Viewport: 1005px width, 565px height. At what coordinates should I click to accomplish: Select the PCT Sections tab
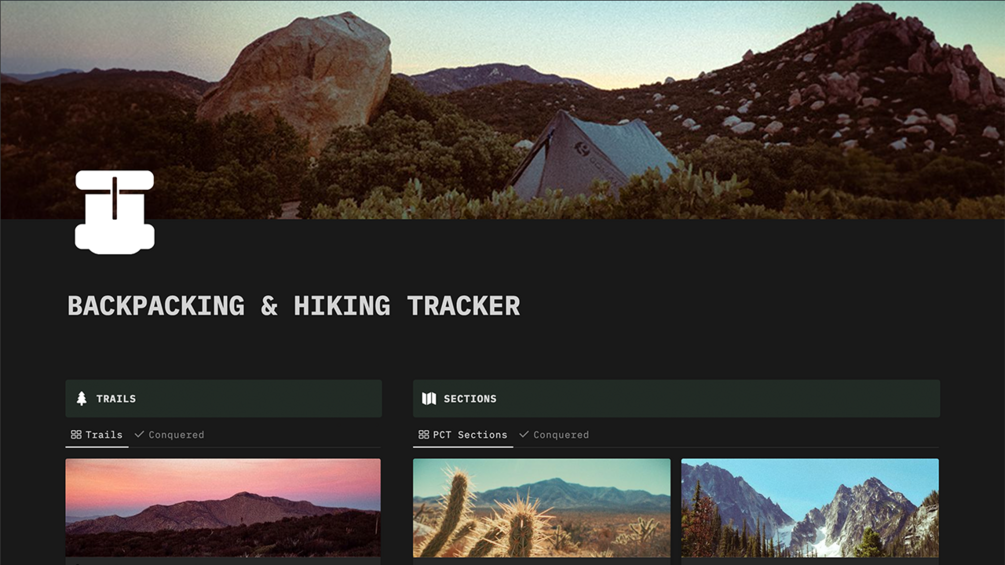463,435
